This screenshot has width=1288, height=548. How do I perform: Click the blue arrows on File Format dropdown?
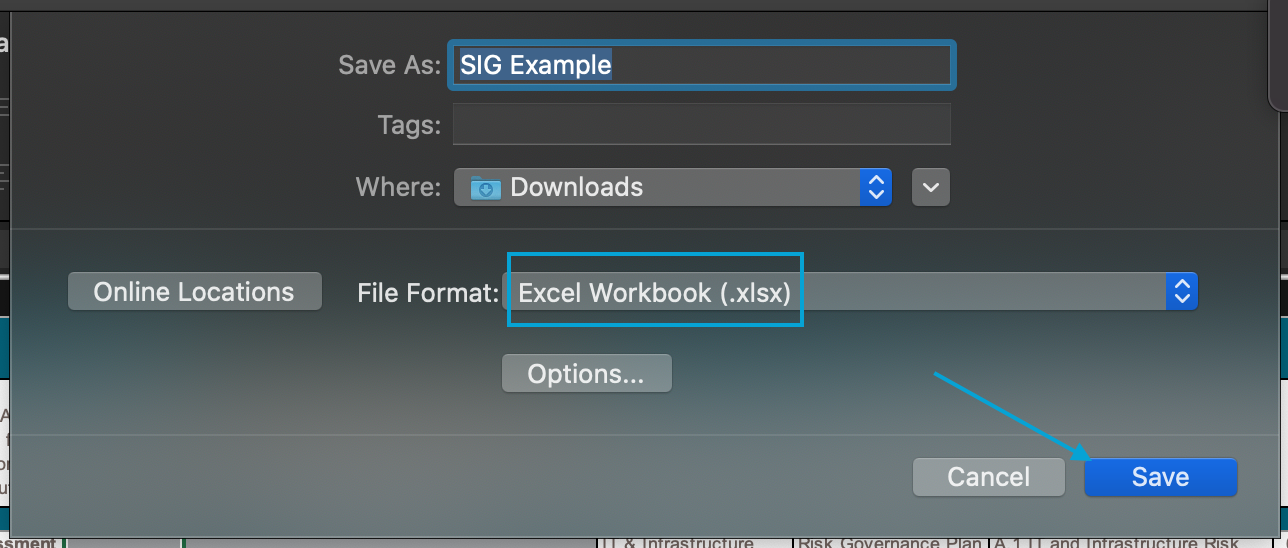(x=1182, y=292)
